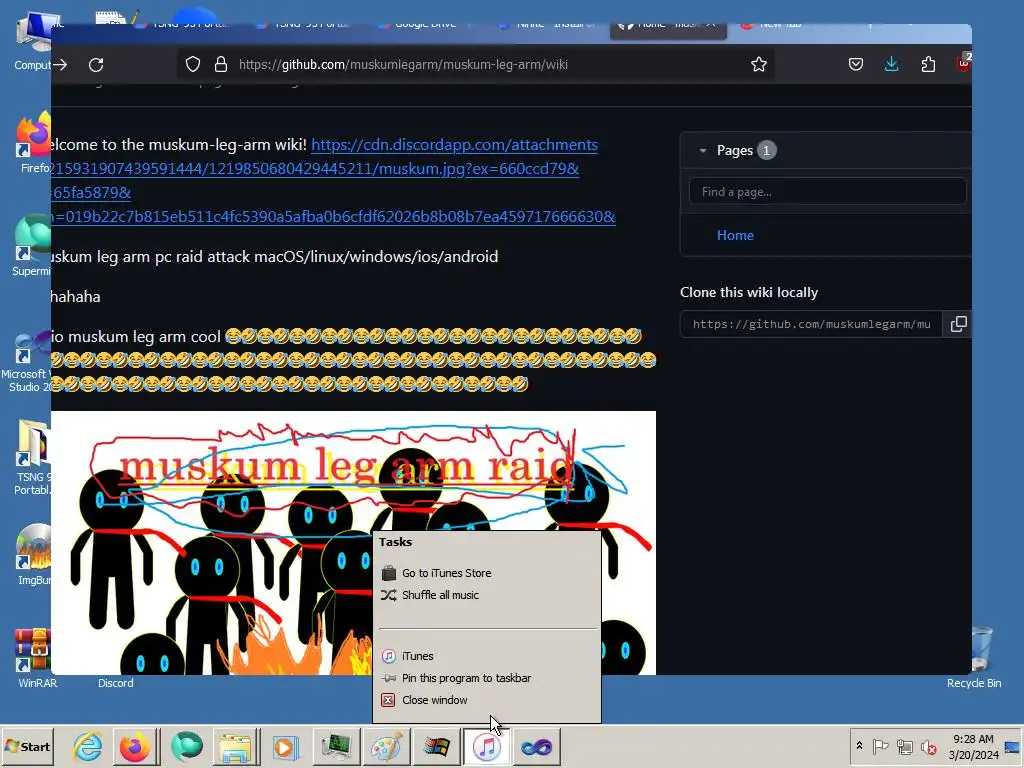
Task: Switch to the New Tab tab
Action: click(777, 26)
